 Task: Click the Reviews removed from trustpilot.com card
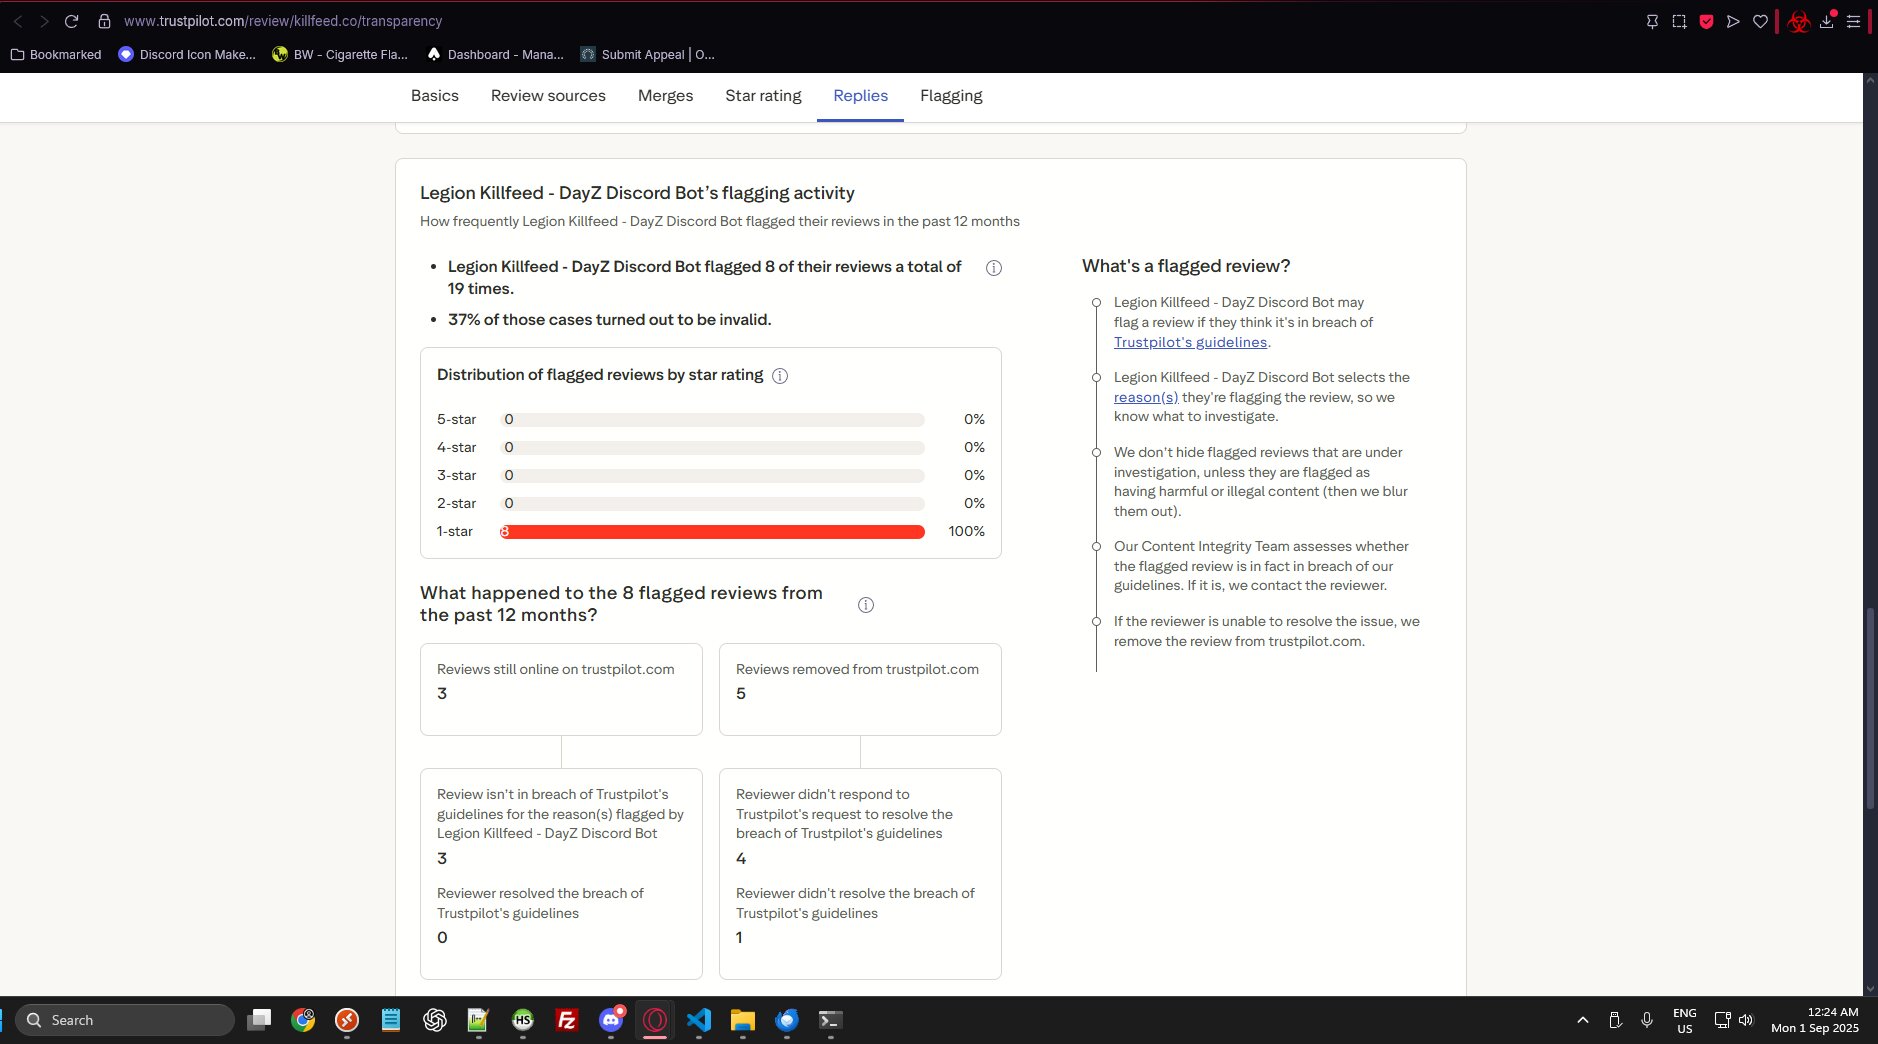pyautogui.click(x=860, y=689)
